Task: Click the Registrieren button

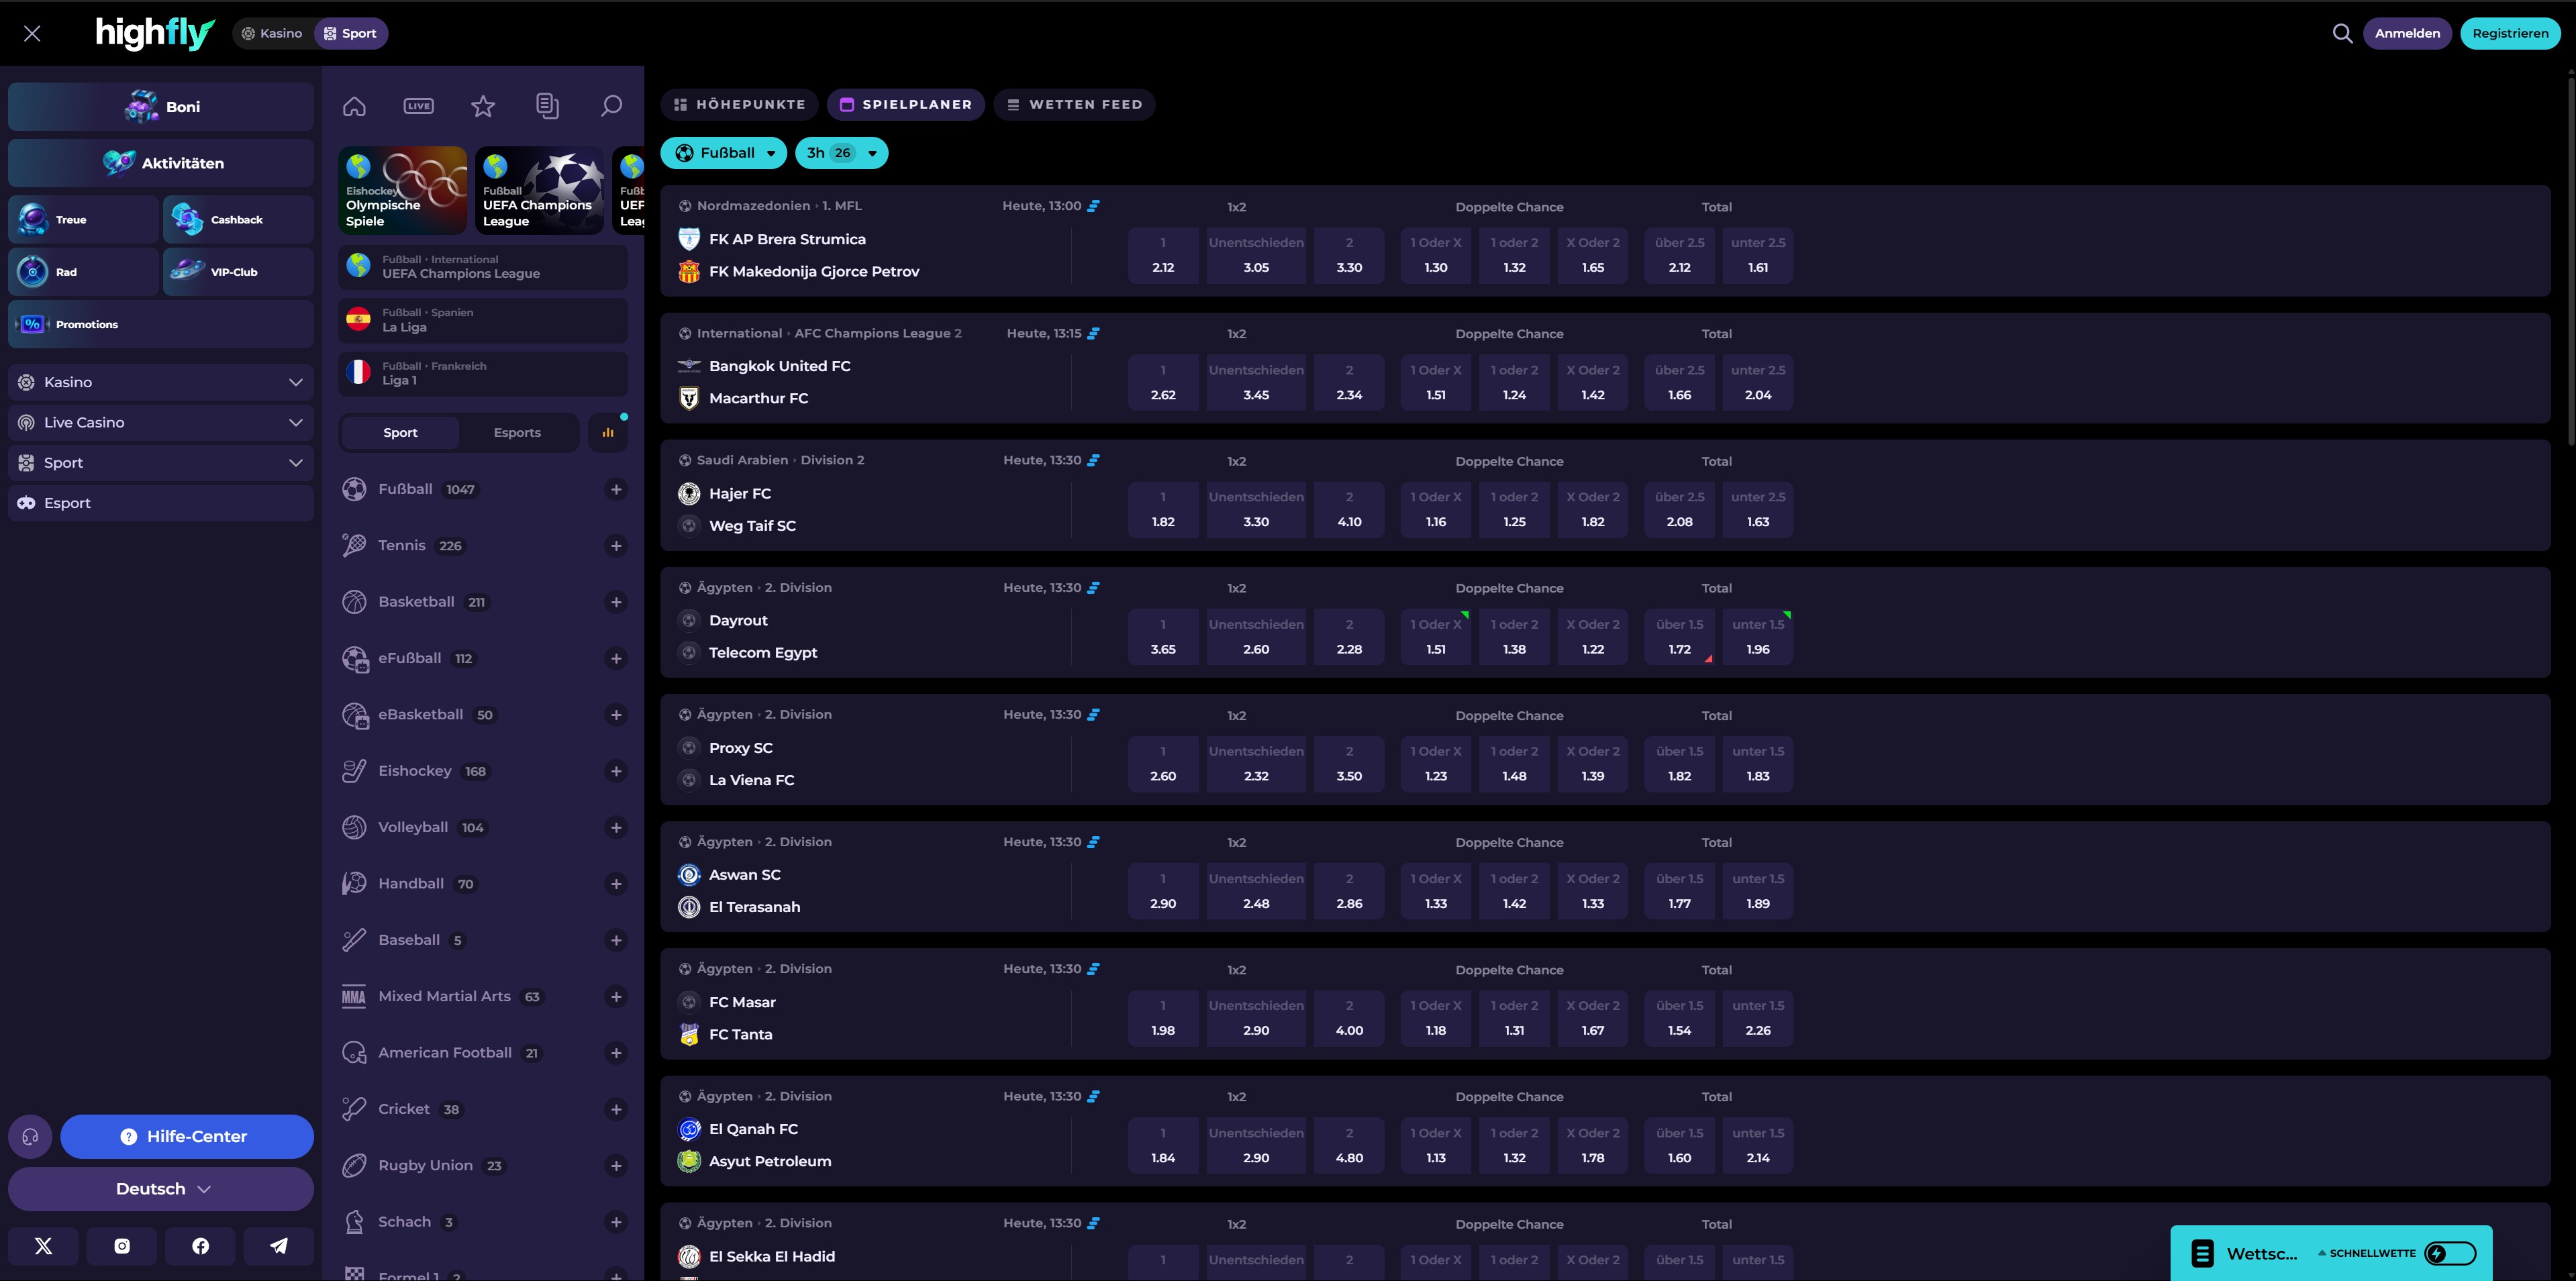Action: coord(2509,33)
